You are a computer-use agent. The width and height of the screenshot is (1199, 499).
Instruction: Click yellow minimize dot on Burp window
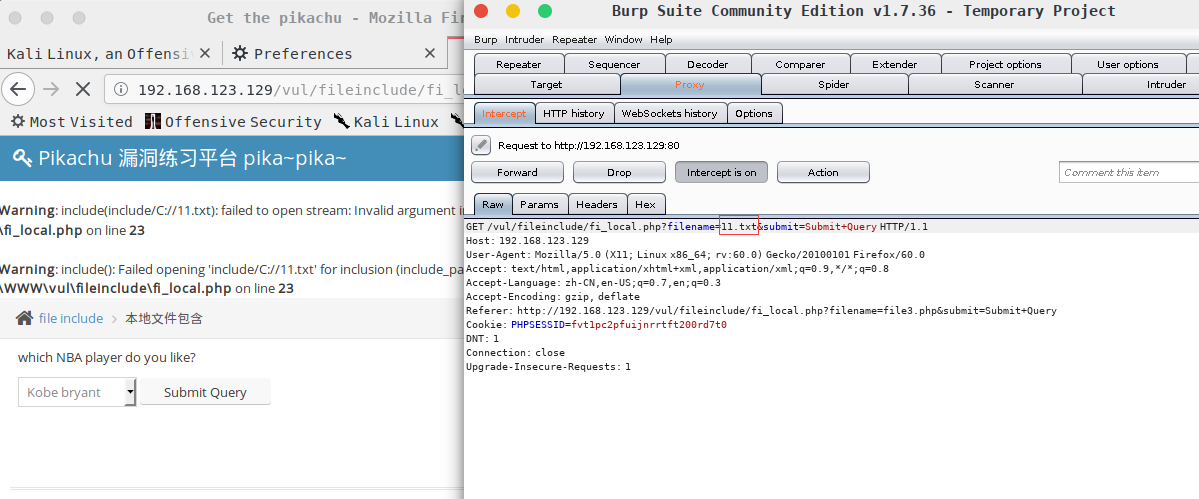tap(513, 11)
